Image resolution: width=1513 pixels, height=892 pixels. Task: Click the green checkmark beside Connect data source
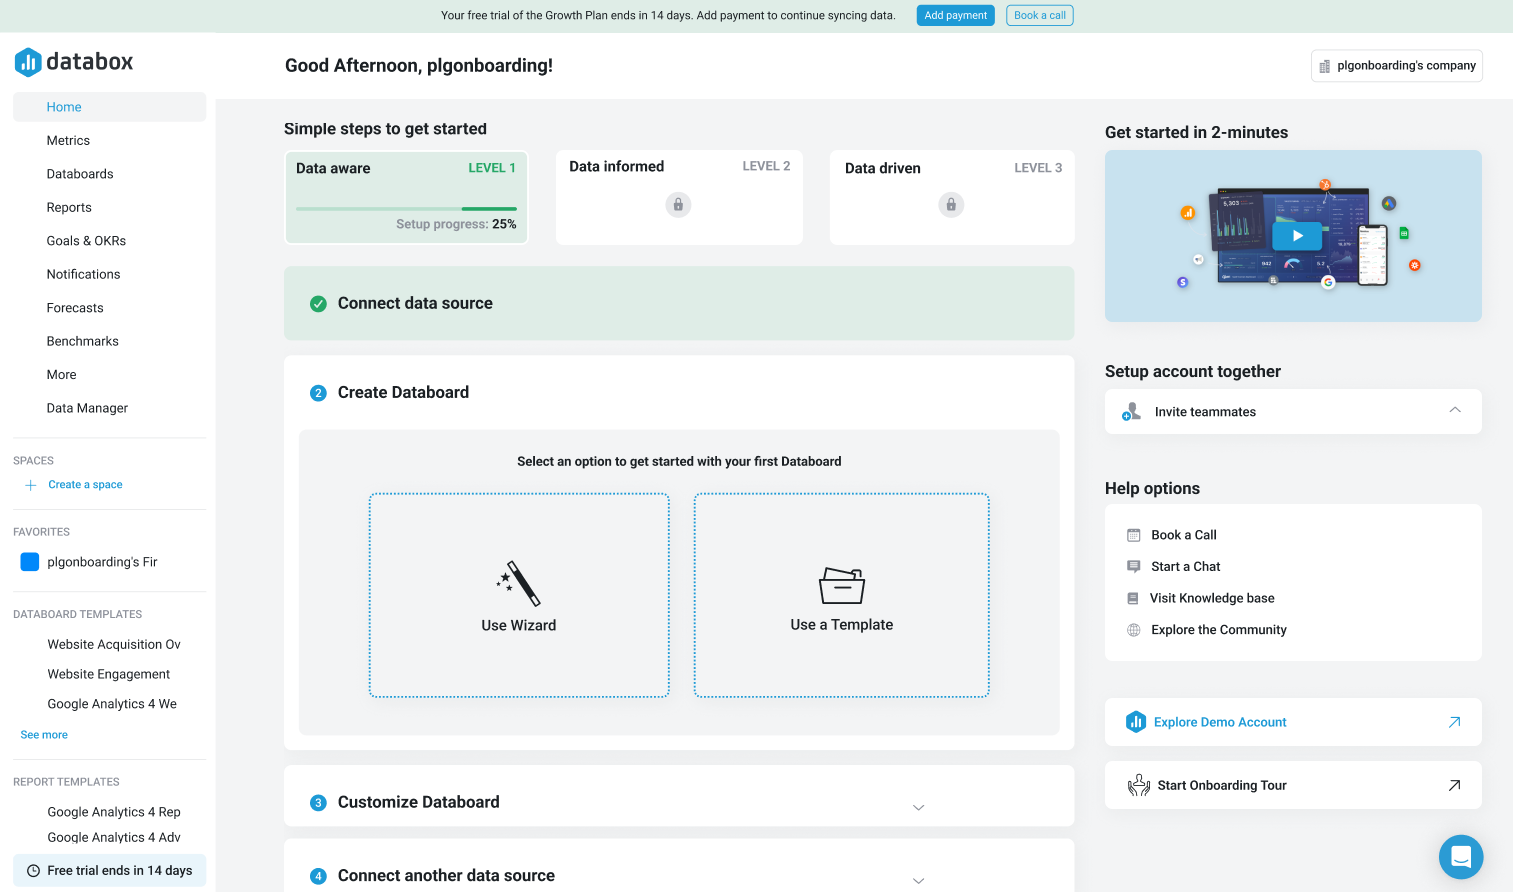tap(318, 304)
